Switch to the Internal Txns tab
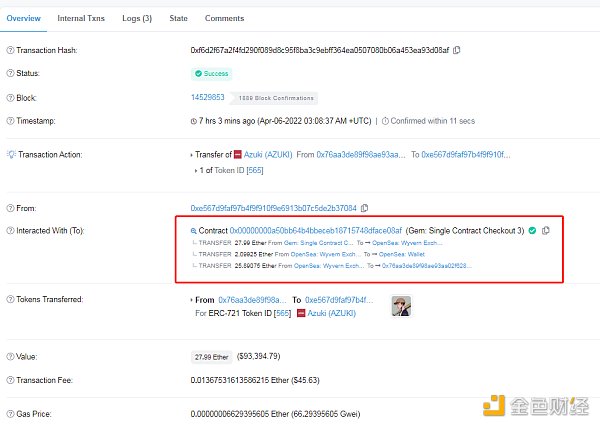Screen dimensions: 600x427 (x=83, y=18)
